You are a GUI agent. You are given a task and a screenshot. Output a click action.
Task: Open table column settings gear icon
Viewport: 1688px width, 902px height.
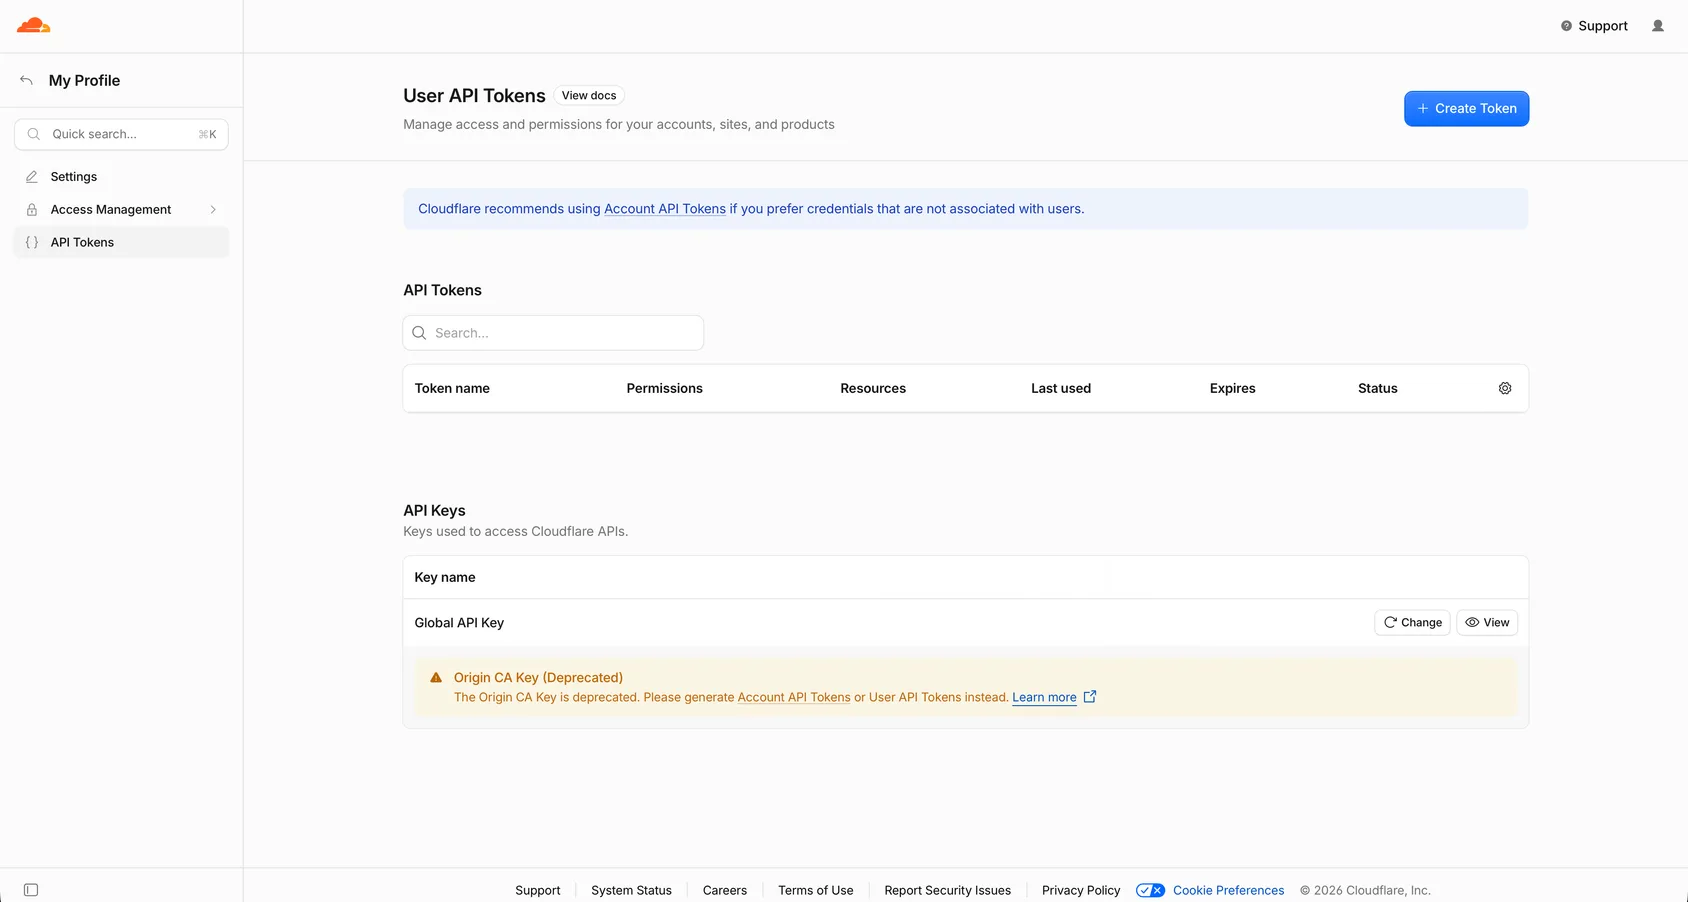[1505, 388]
